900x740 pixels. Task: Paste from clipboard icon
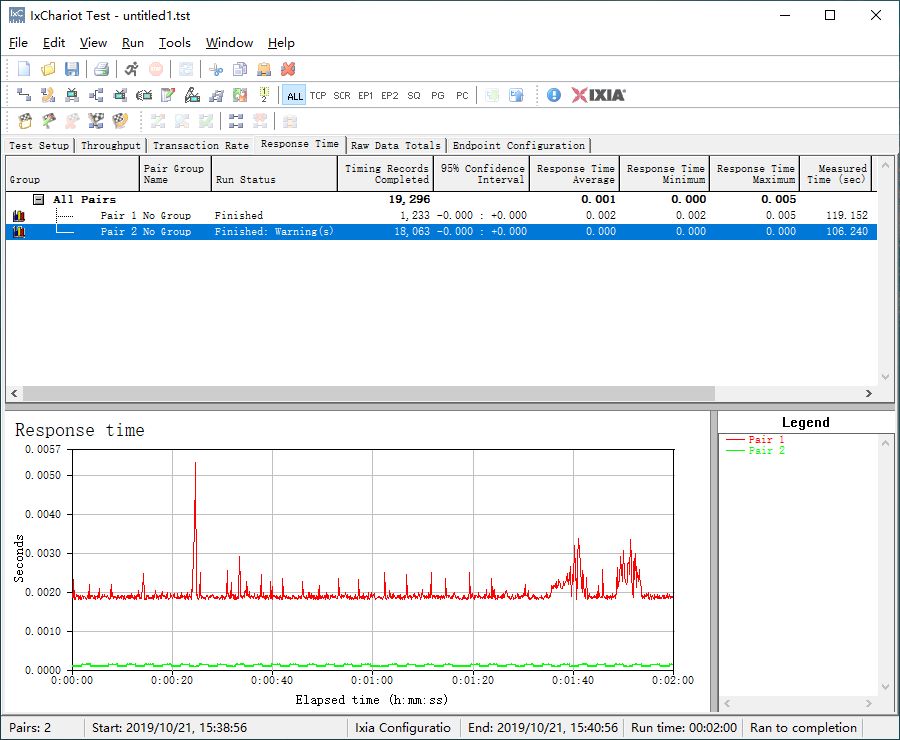(264, 69)
